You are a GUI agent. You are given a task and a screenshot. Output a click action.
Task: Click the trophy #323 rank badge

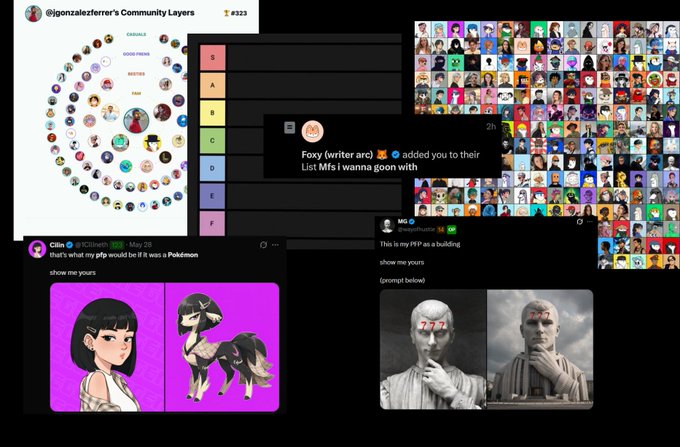point(235,13)
